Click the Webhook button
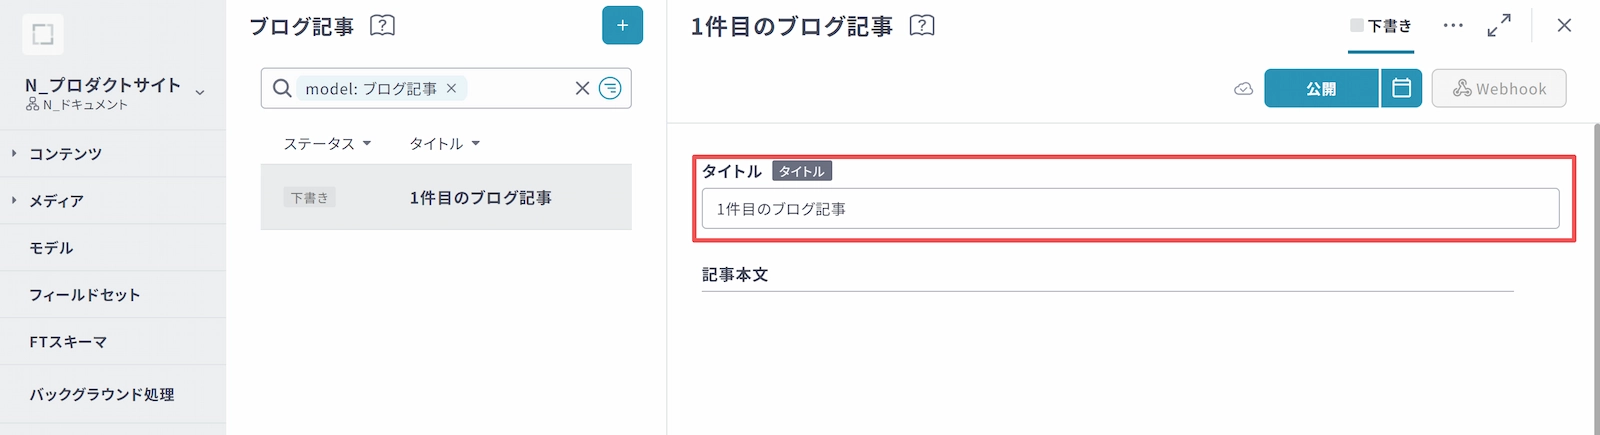The image size is (1600, 435). (x=1498, y=89)
